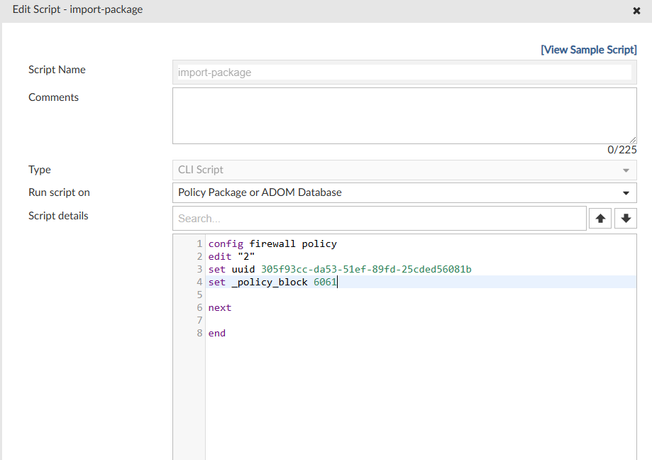Click the '_policy_block 6061' line

point(272,283)
